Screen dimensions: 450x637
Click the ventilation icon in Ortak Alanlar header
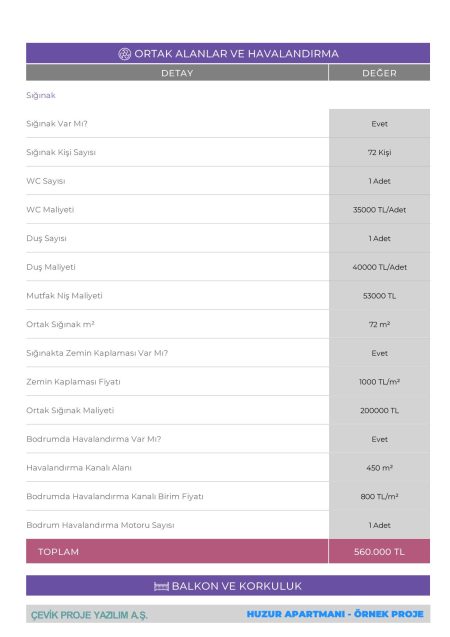(124, 54)
